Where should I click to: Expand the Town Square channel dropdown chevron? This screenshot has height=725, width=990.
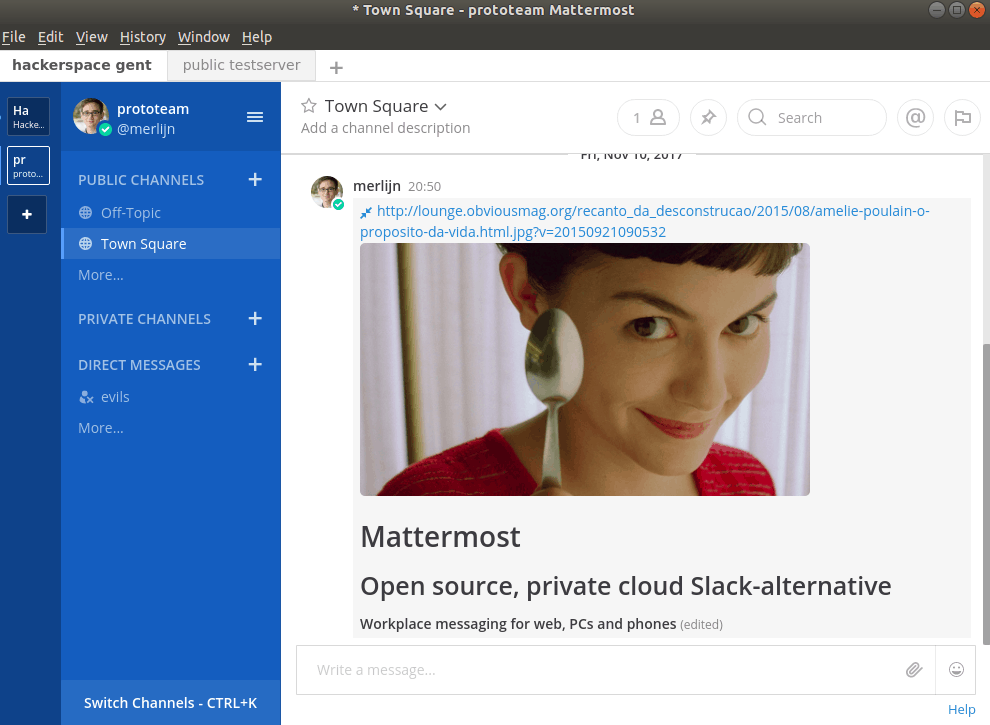point(441,107)
